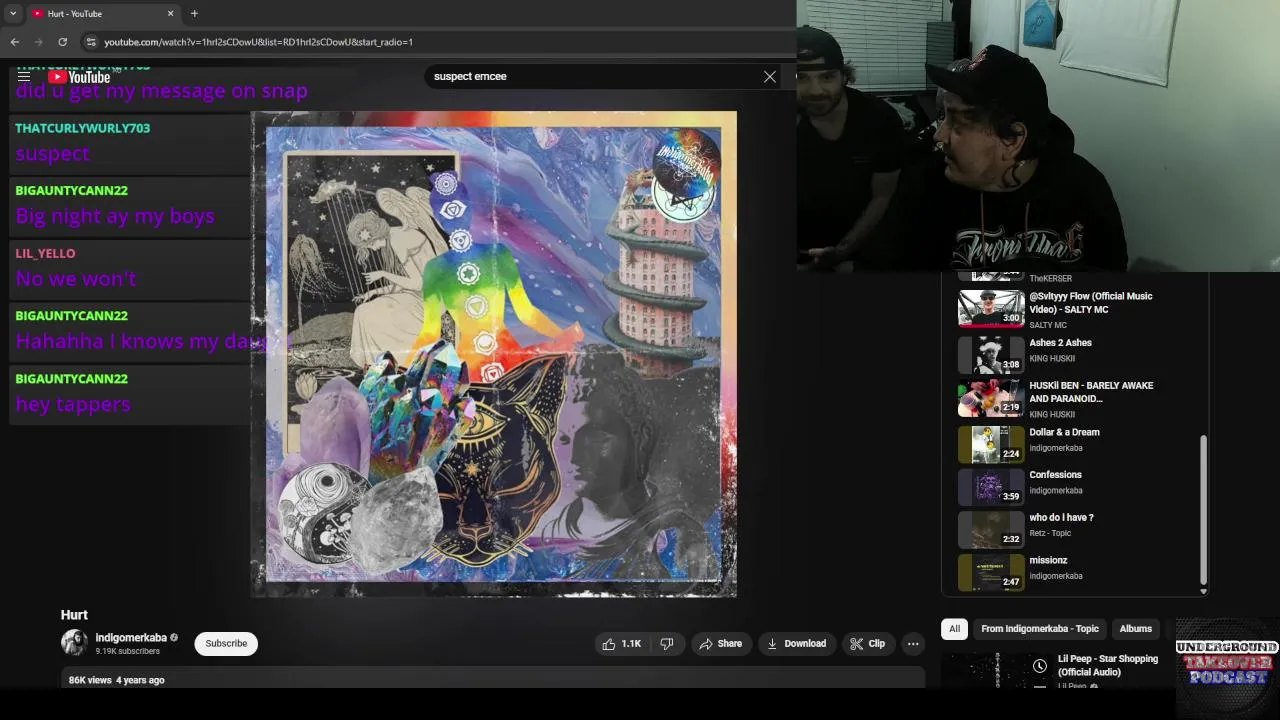The width and height of the screenshot is (1280, 720).
Task: Close the 'Hurt - YouTube' tab
Action: pos(170,14)
